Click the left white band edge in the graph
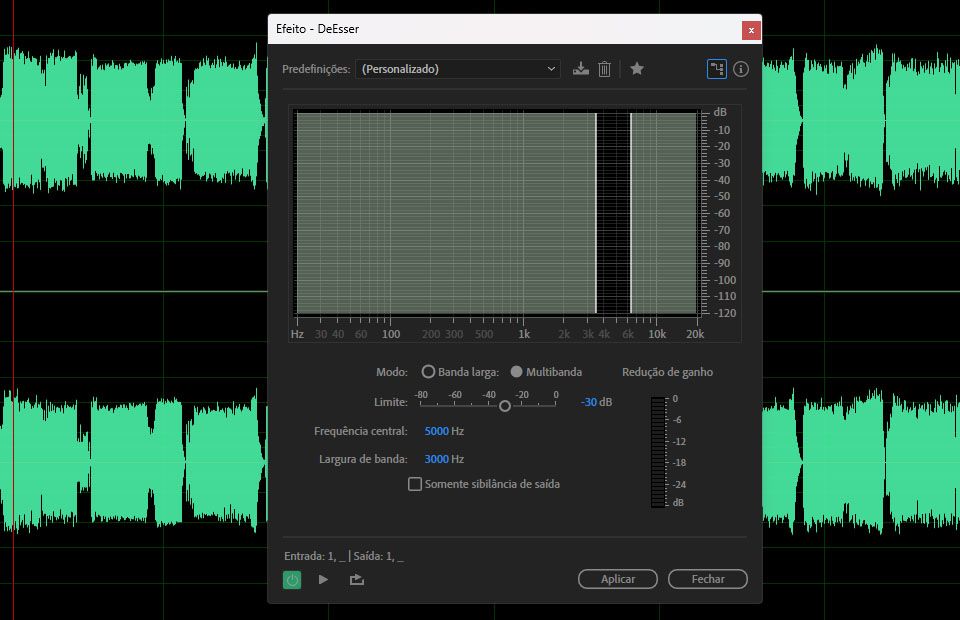The width and height of the screenshot is (960, 620). point(596,213)
